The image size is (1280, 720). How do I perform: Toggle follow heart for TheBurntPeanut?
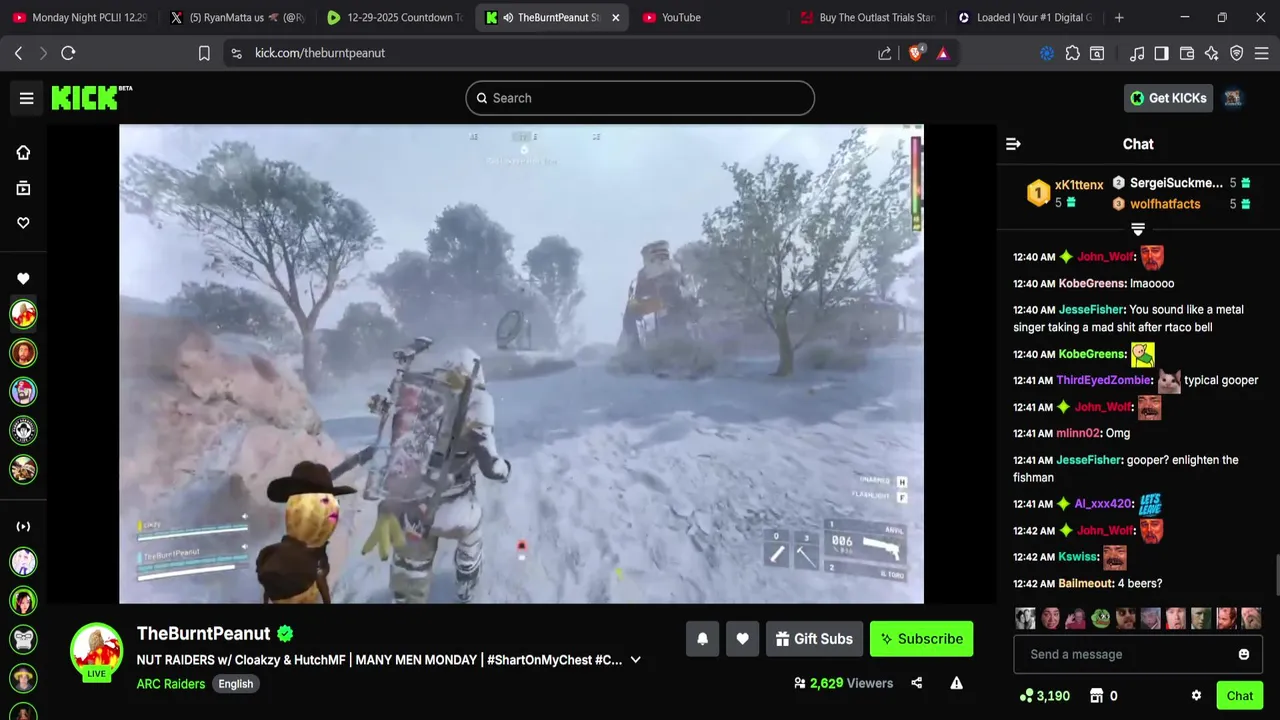[x=742, y=639]
